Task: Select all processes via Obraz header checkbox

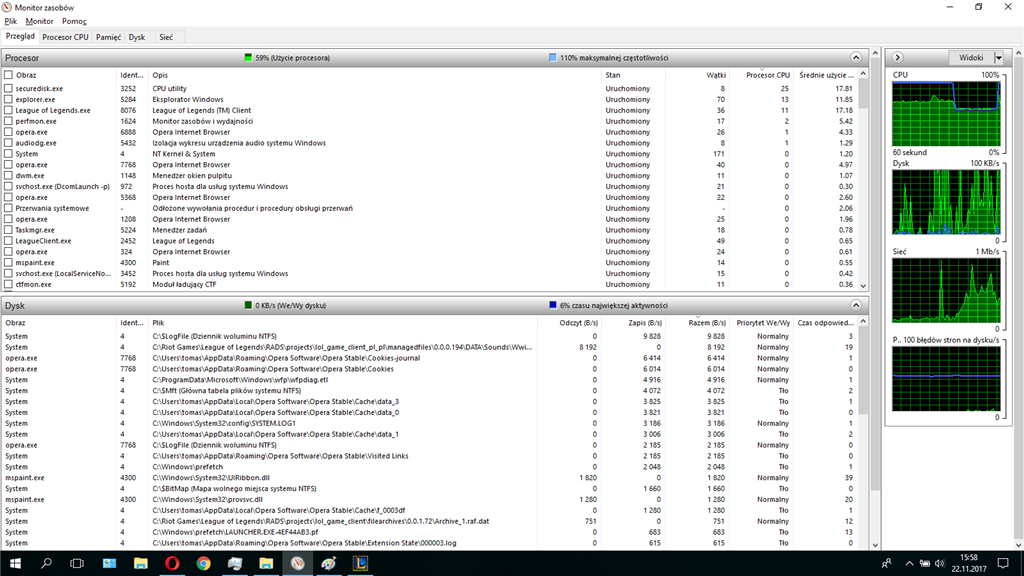Action: click(x=8, y=75)
